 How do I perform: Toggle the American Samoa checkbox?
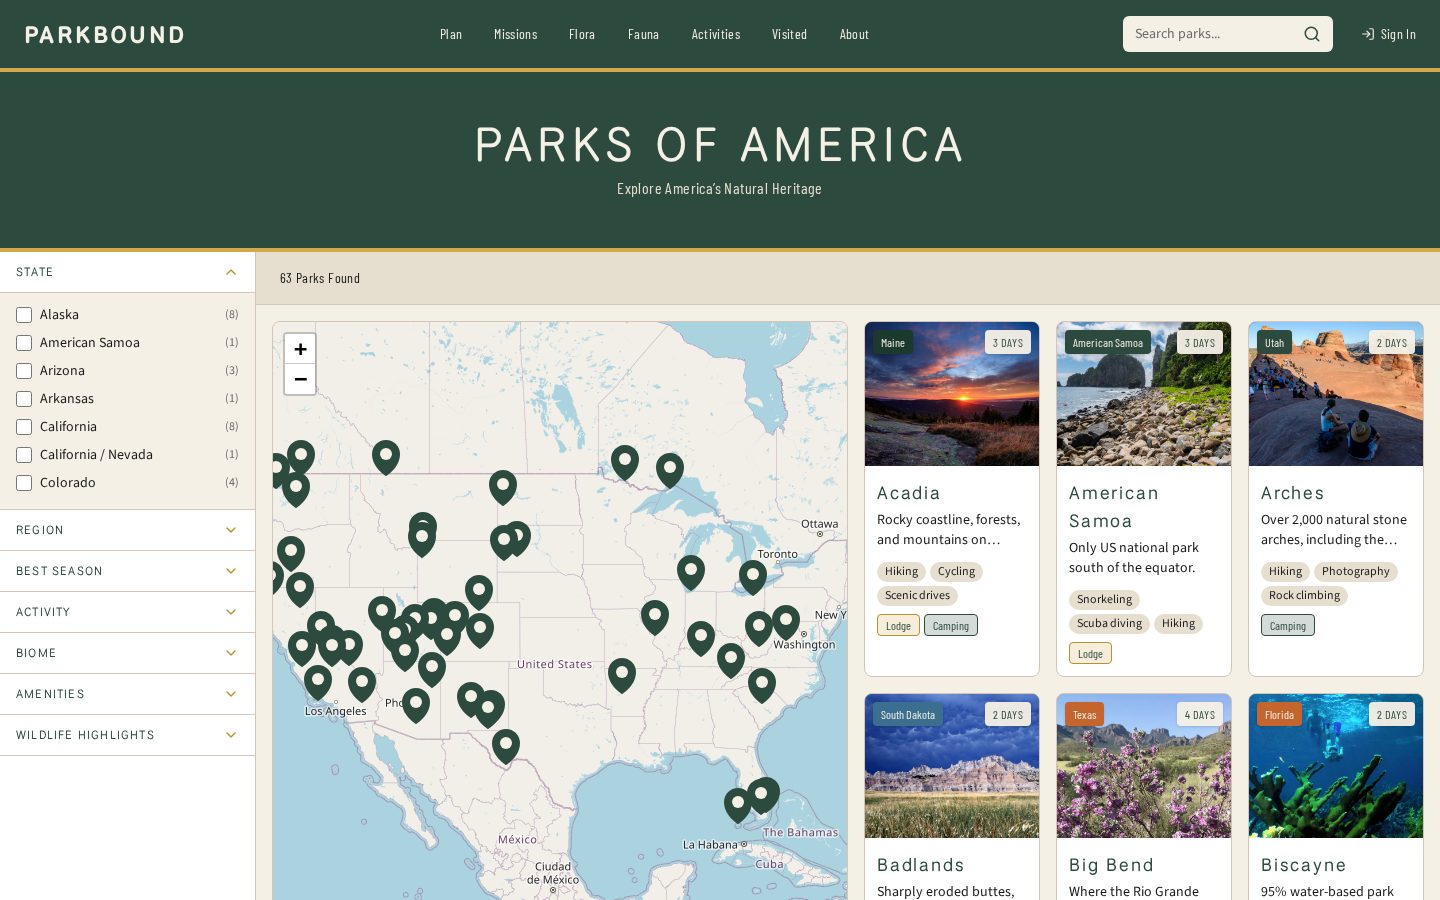point(24,343)
